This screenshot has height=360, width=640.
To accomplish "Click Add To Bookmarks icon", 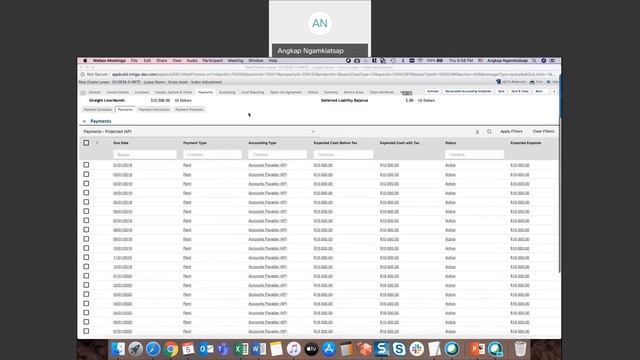I will tap(498, 82).
